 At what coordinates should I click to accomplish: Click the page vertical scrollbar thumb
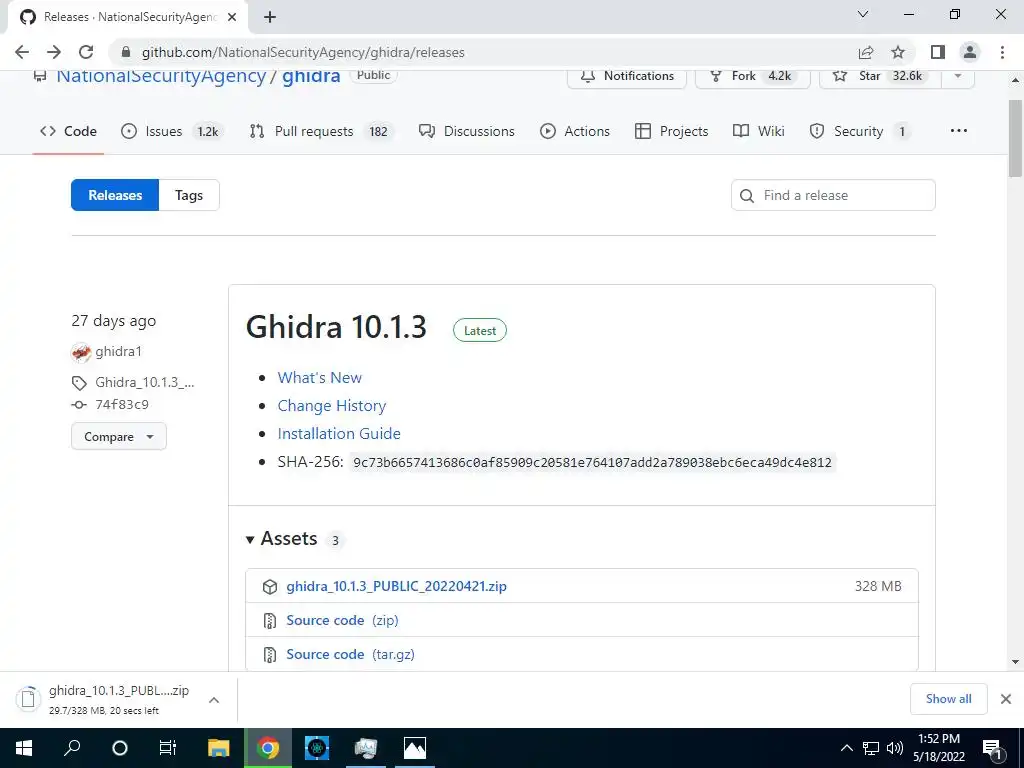(1015, 138)
